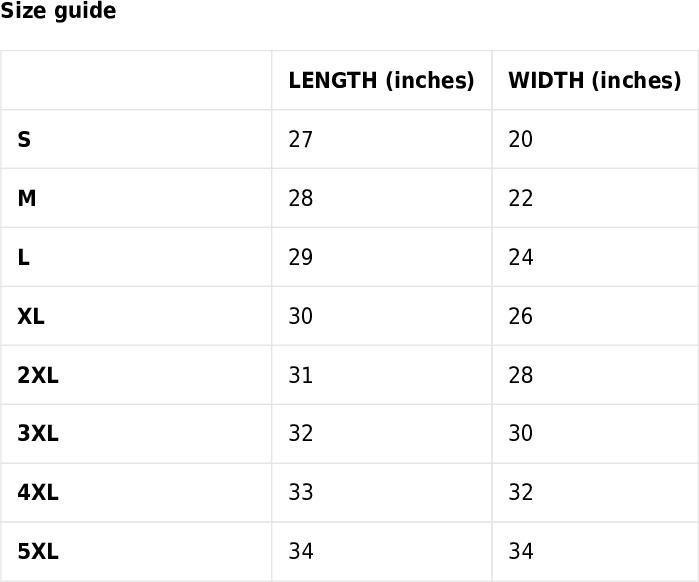Click the length value 27 for size S
This screenshot has width=699, height=582.
(x=301, y=140)
